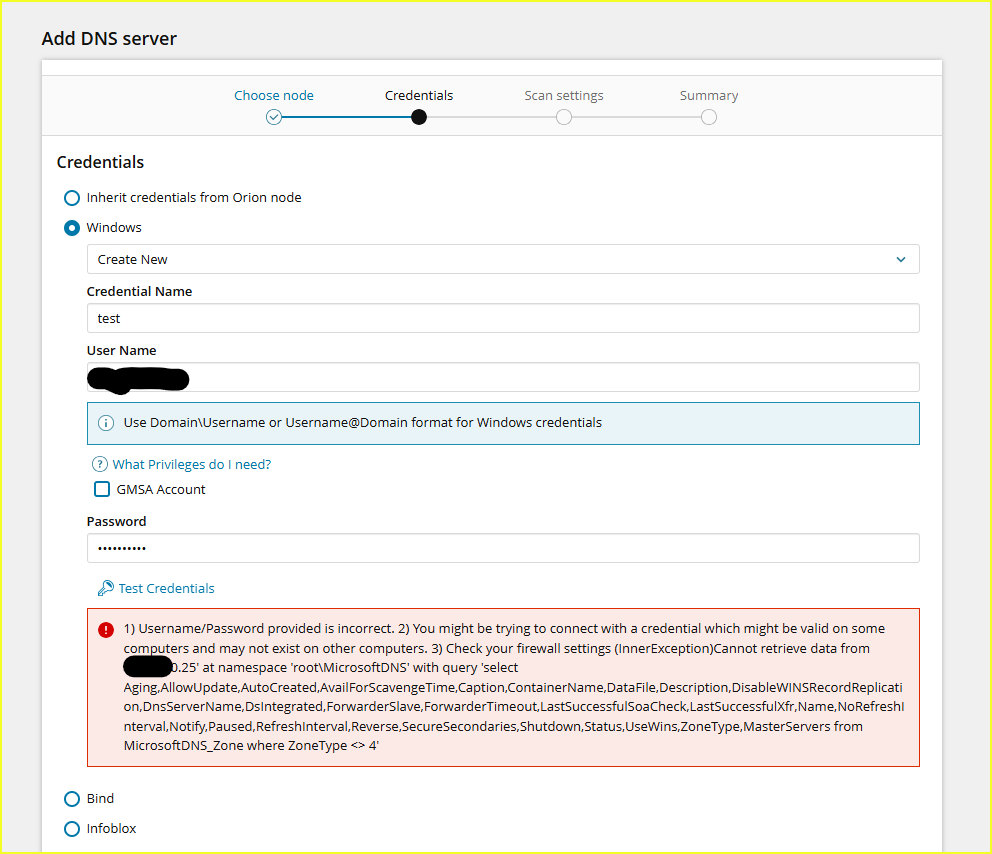Screen dimensions: 992x854
Task: Click the User Name field label
Action: tap(121, 350)
